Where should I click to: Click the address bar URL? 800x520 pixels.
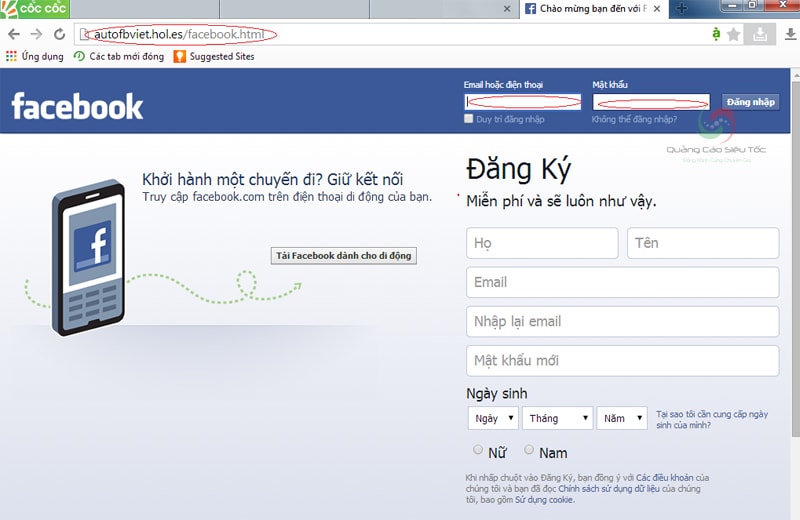(180, 34)
